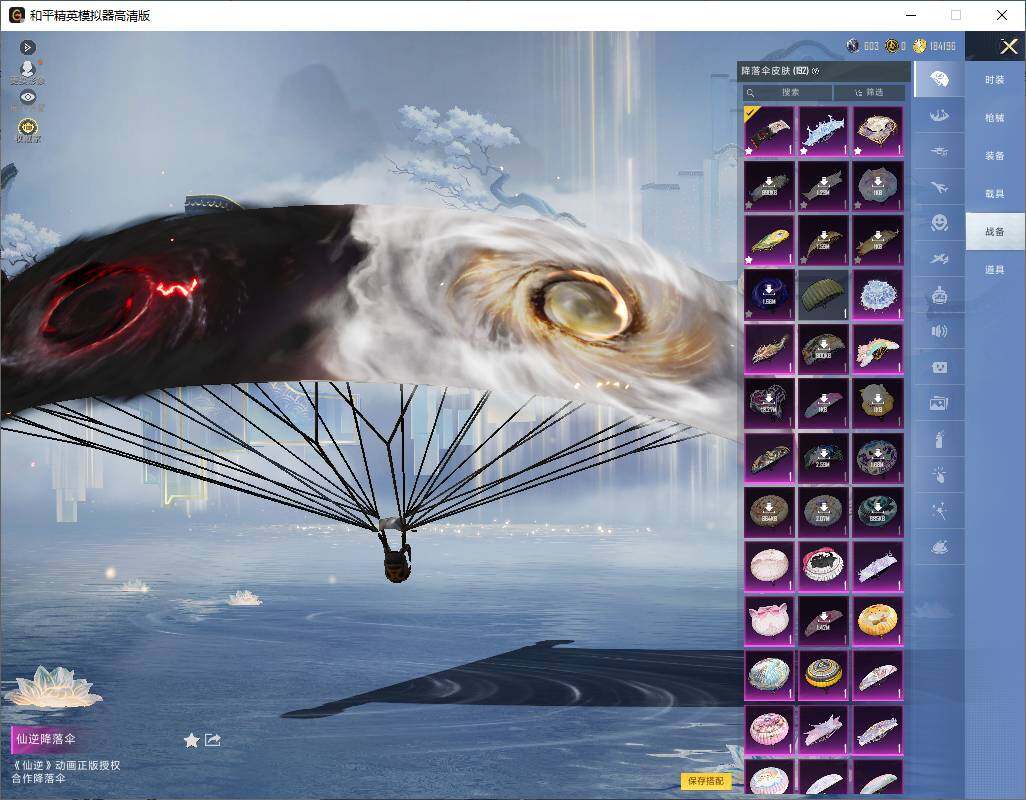1026x800 pixels.
Task: Open the voice pack speaker icon
Action: click(939, 331)
